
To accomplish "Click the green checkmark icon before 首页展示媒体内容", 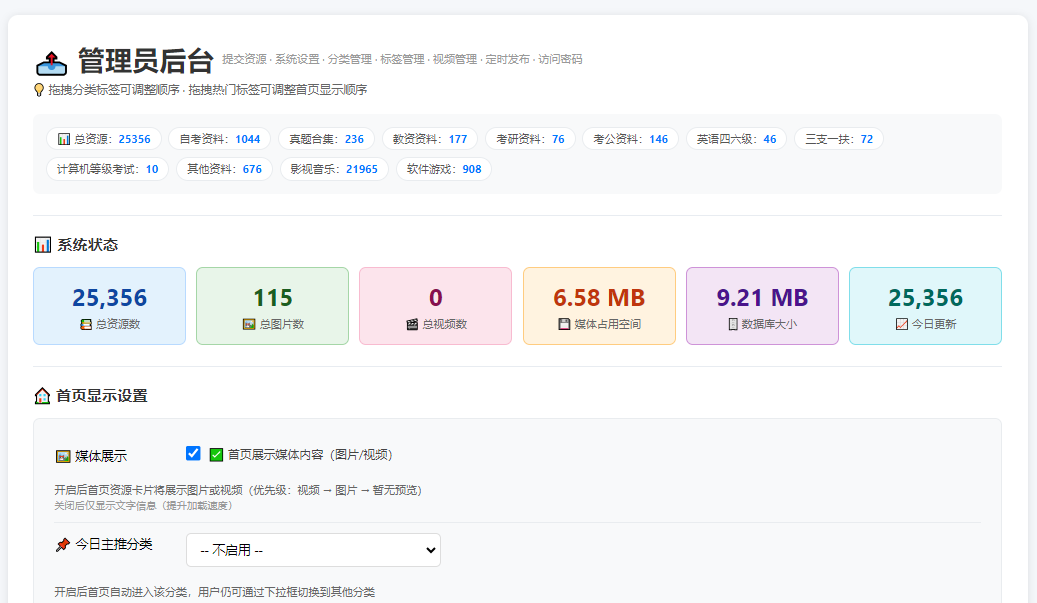I will point(216,454).
